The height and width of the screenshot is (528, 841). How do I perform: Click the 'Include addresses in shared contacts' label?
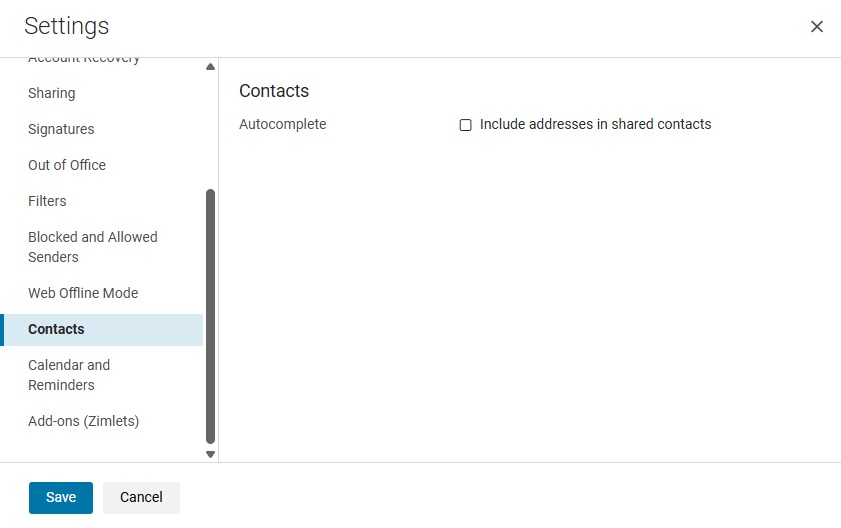(x=595, y=125)
